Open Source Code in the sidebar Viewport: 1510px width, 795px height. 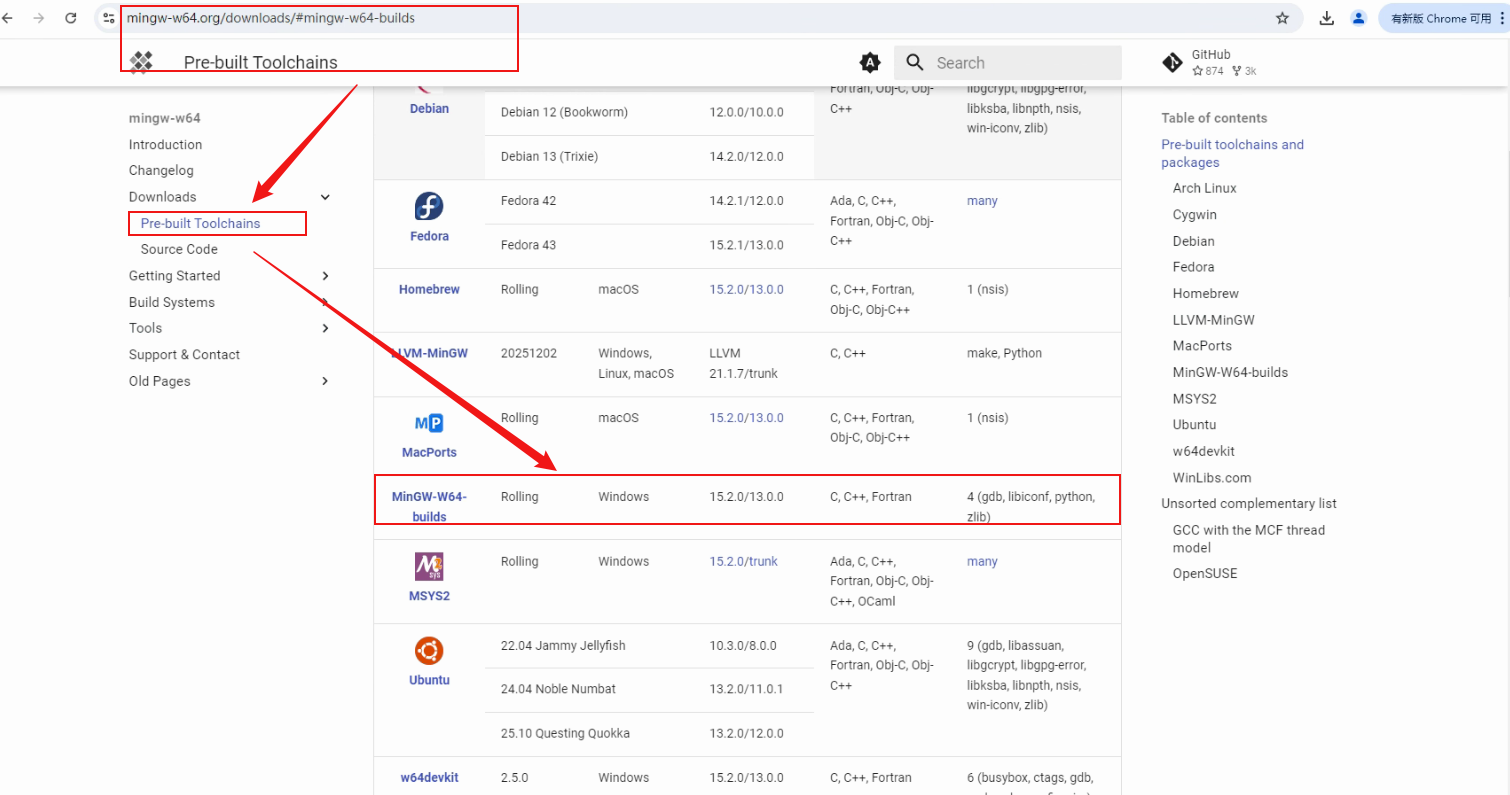[179, 249]
